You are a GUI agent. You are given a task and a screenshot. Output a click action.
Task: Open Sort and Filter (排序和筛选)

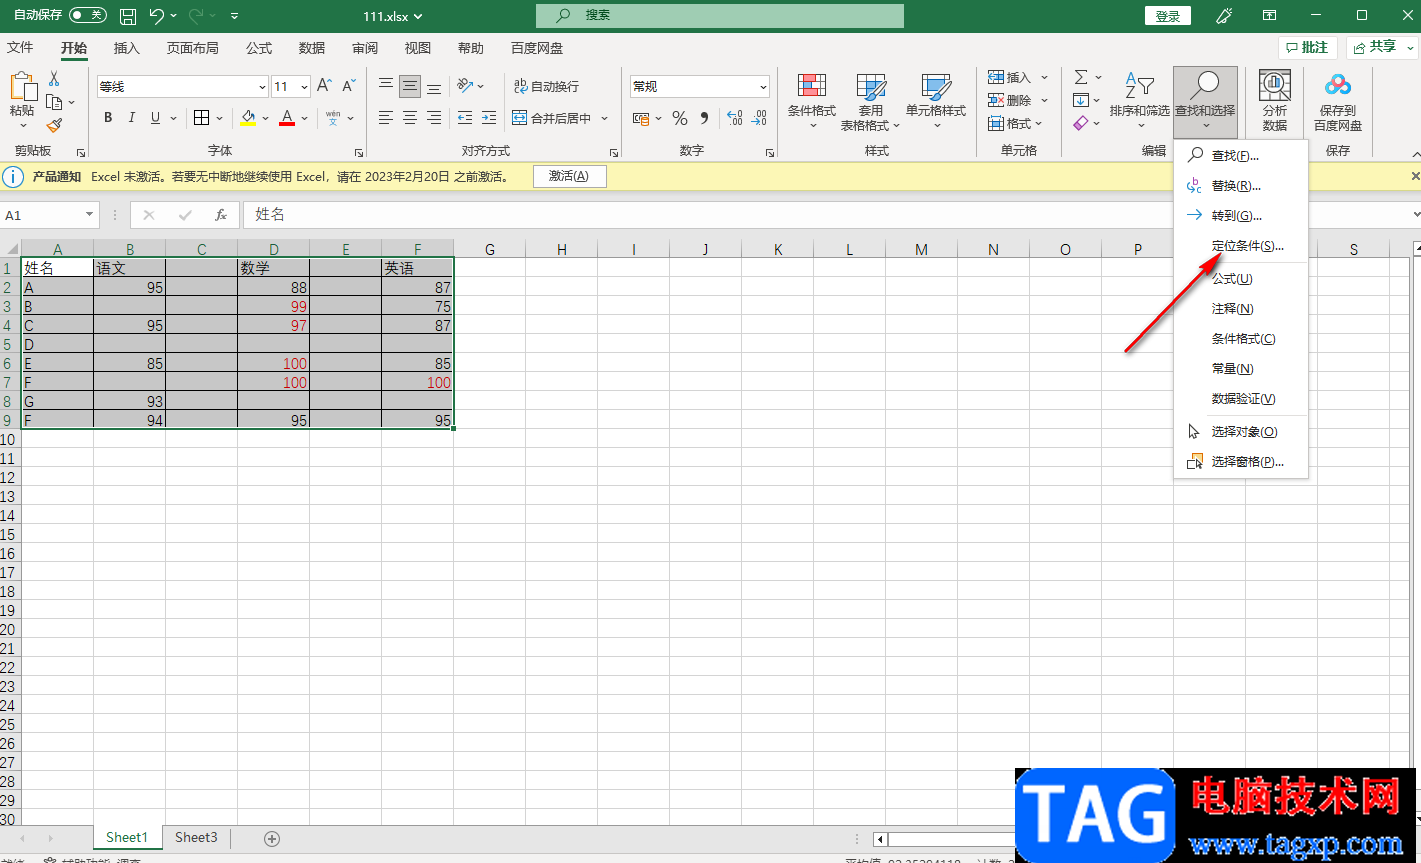tap(1140, 101)
